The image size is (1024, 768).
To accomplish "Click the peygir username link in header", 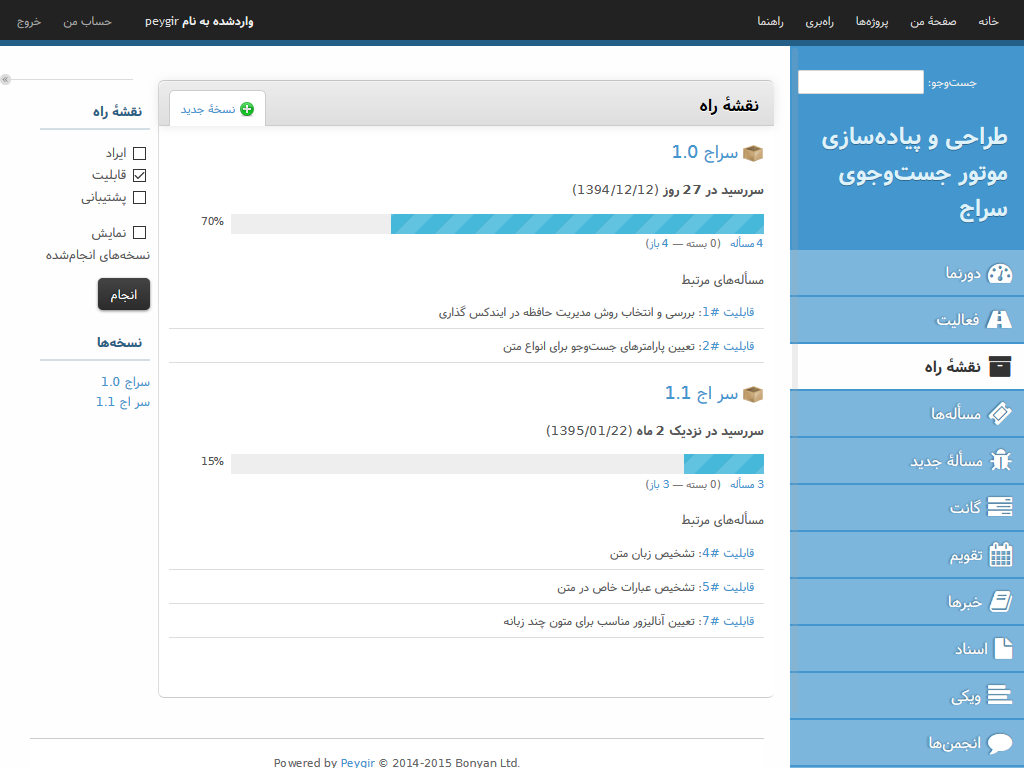I will click(162, 22).
